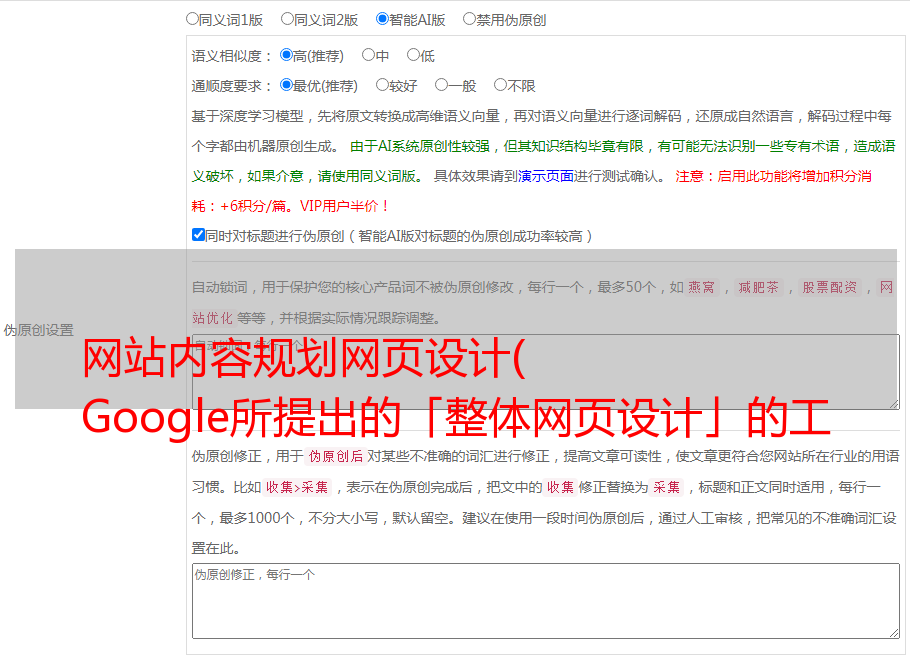Click into the 伪原创修正 text area
The height and width of the screenshot is (658, 911).
point(546,601)
